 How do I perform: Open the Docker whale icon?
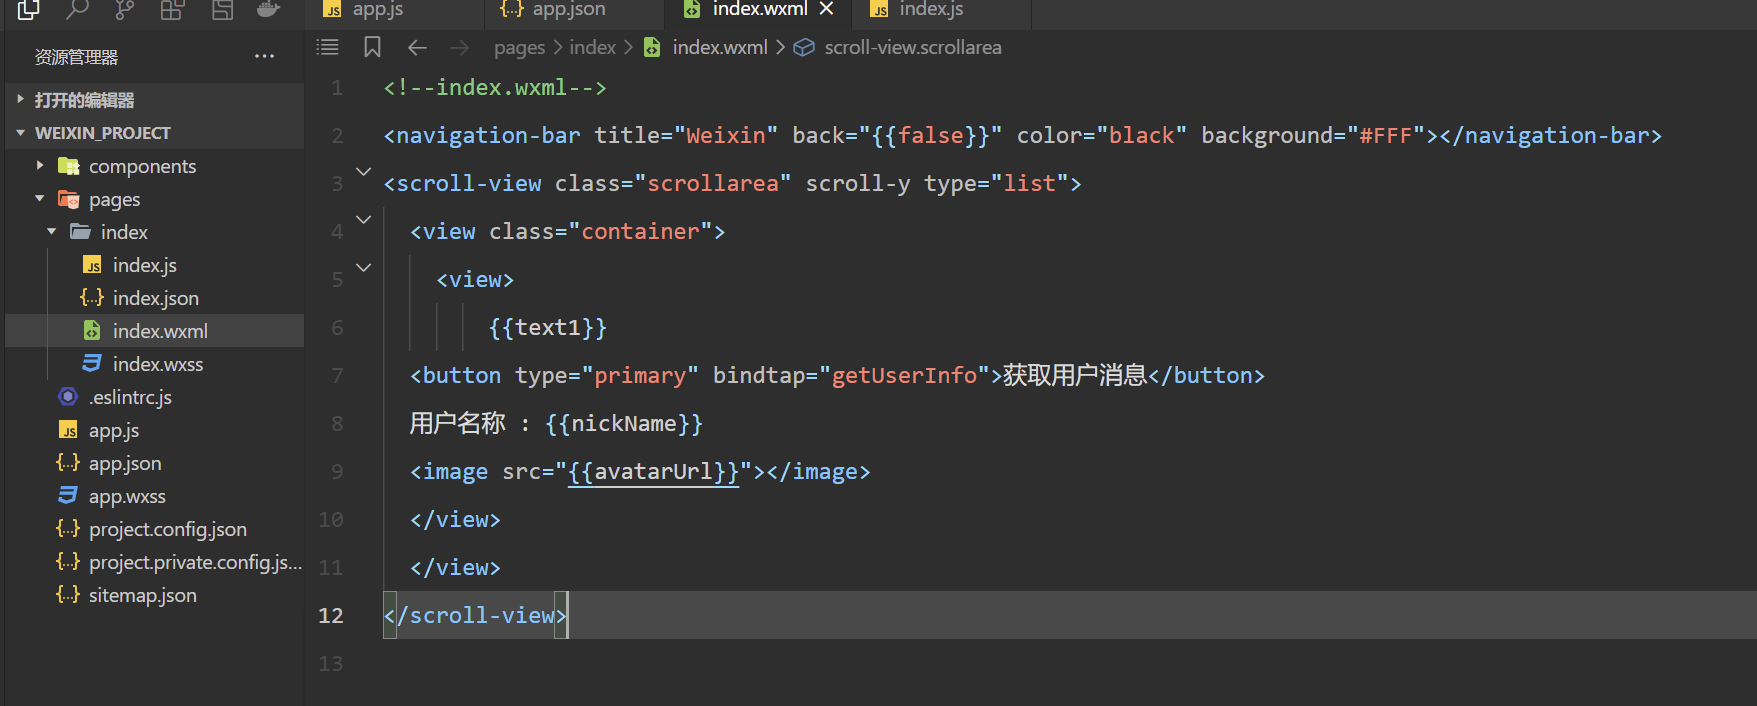[x=268, y=9]
